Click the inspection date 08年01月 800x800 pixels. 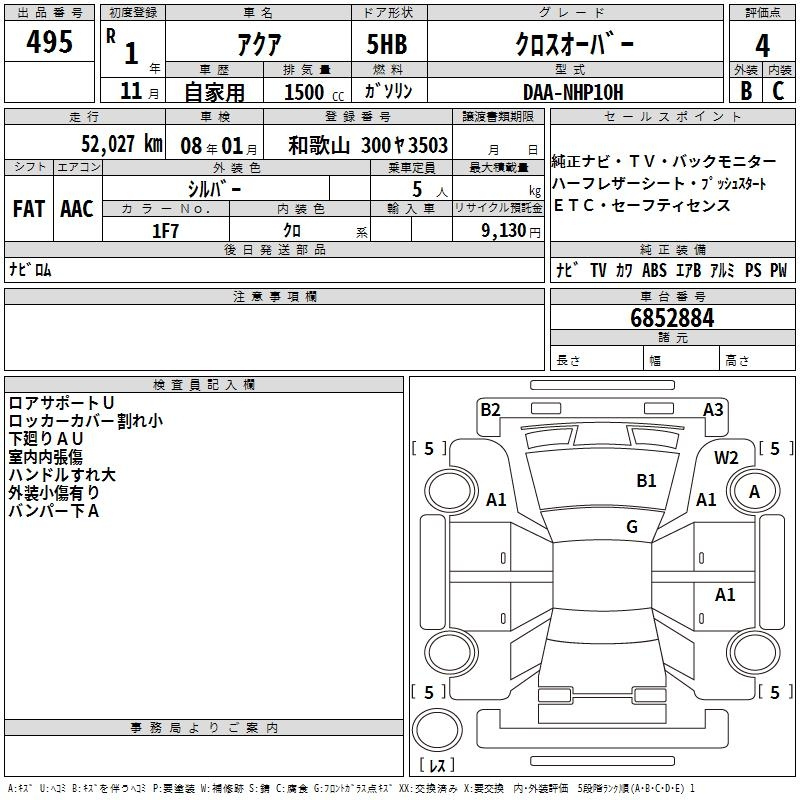pyautogui.click(x=219, y=146)
